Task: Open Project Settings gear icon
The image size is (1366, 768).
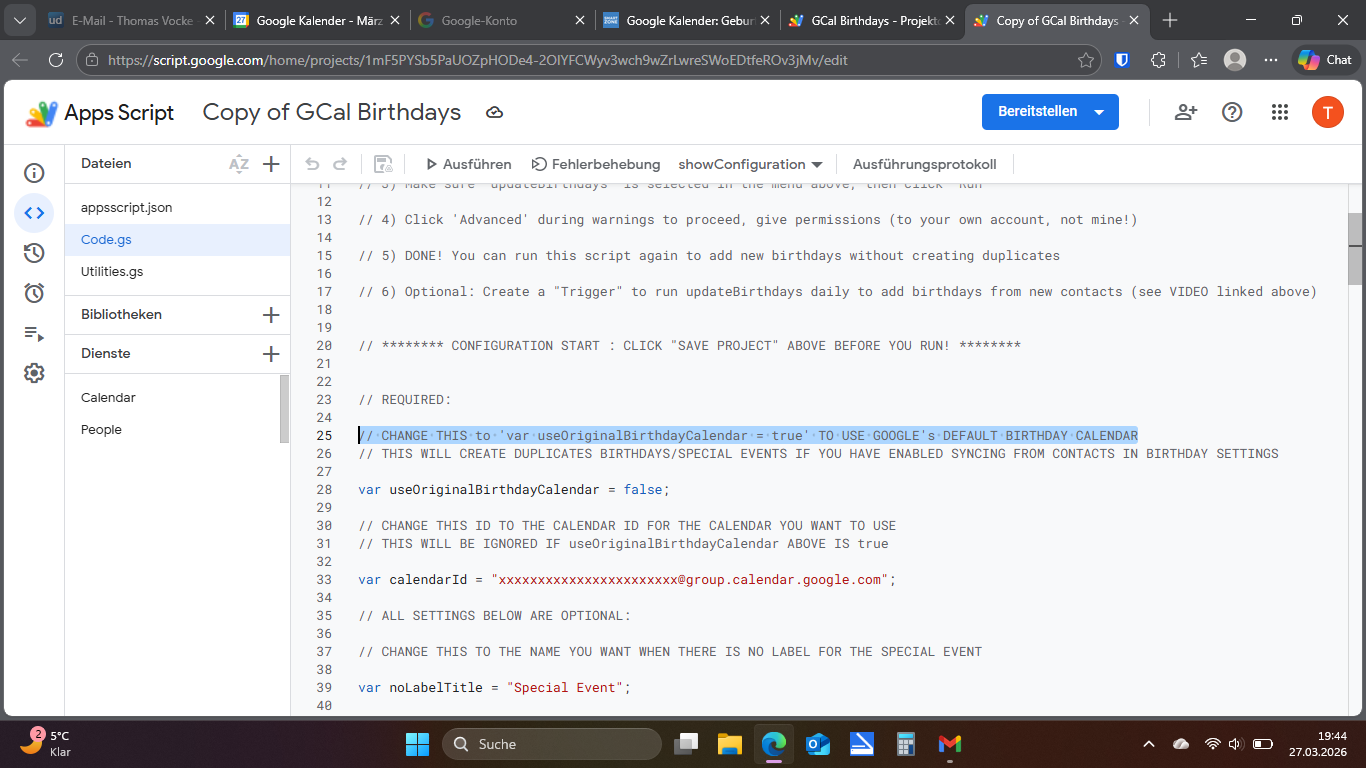Action: point(34,373)
